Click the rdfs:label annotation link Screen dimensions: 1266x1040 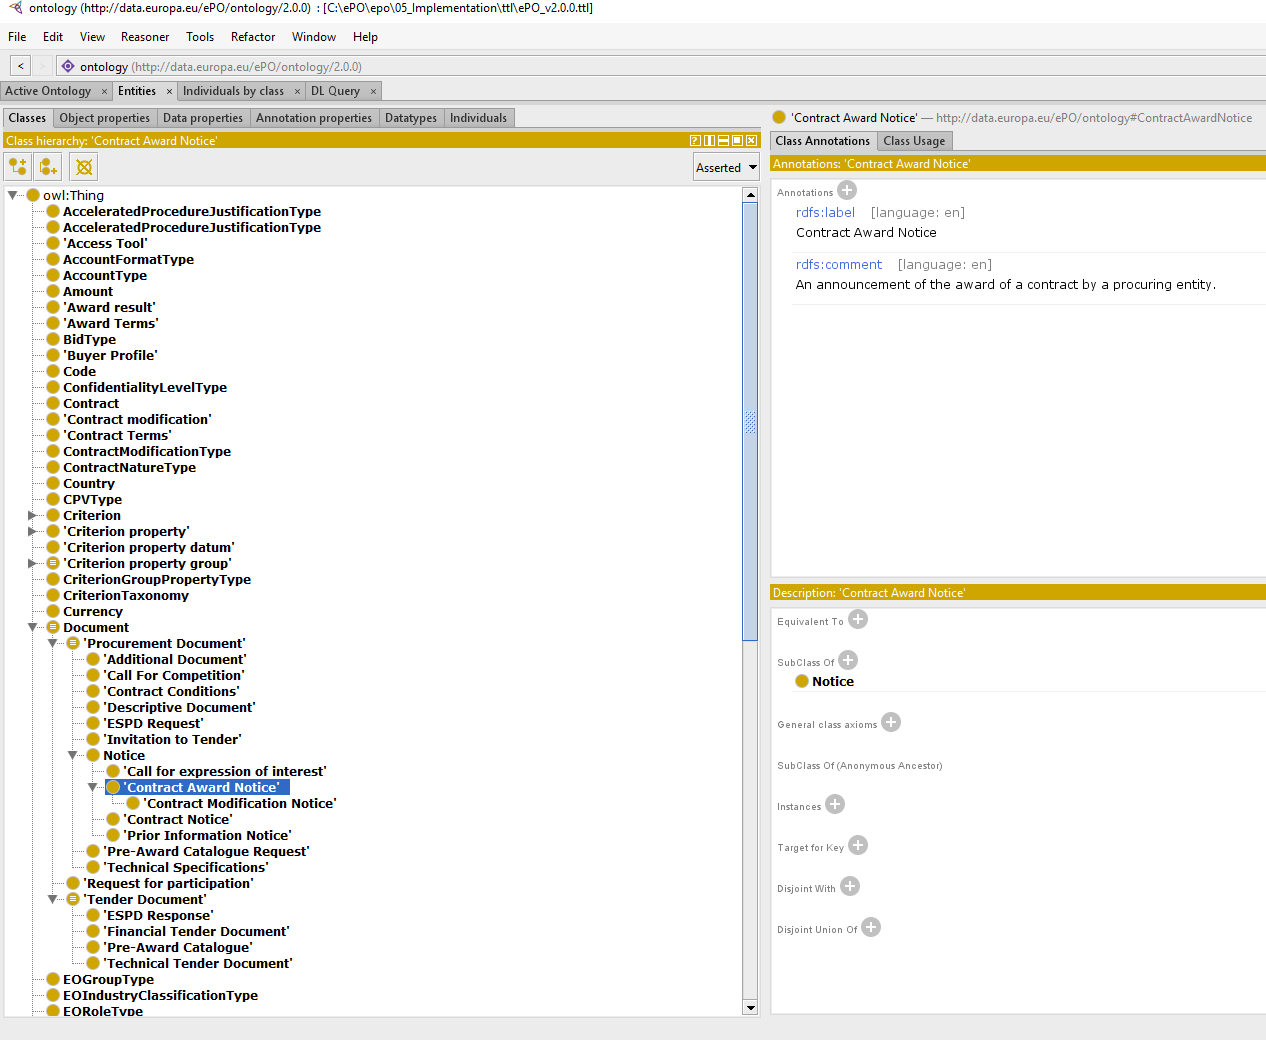click(x=825, y=212)
